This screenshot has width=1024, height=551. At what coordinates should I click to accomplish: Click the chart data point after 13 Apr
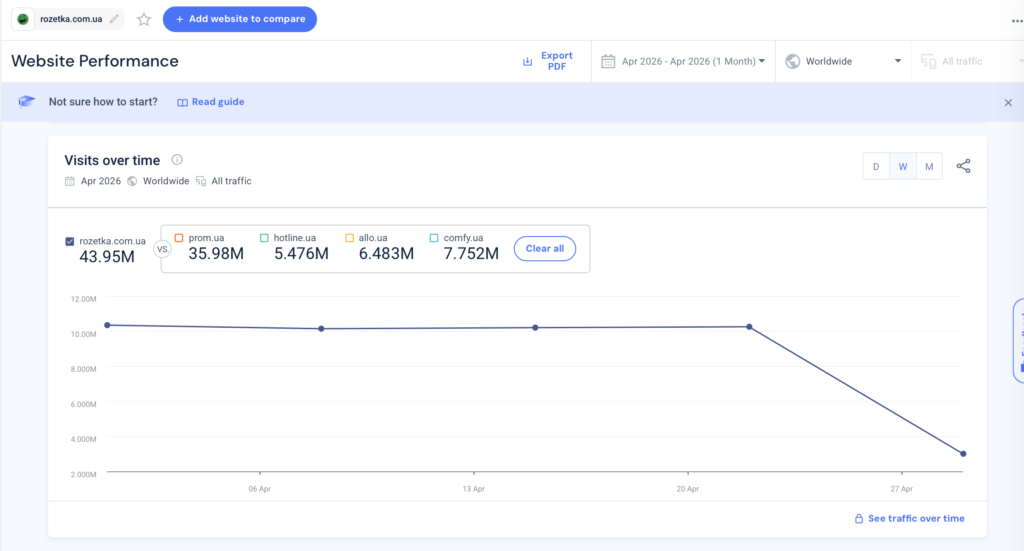click(x=536, y=328)
